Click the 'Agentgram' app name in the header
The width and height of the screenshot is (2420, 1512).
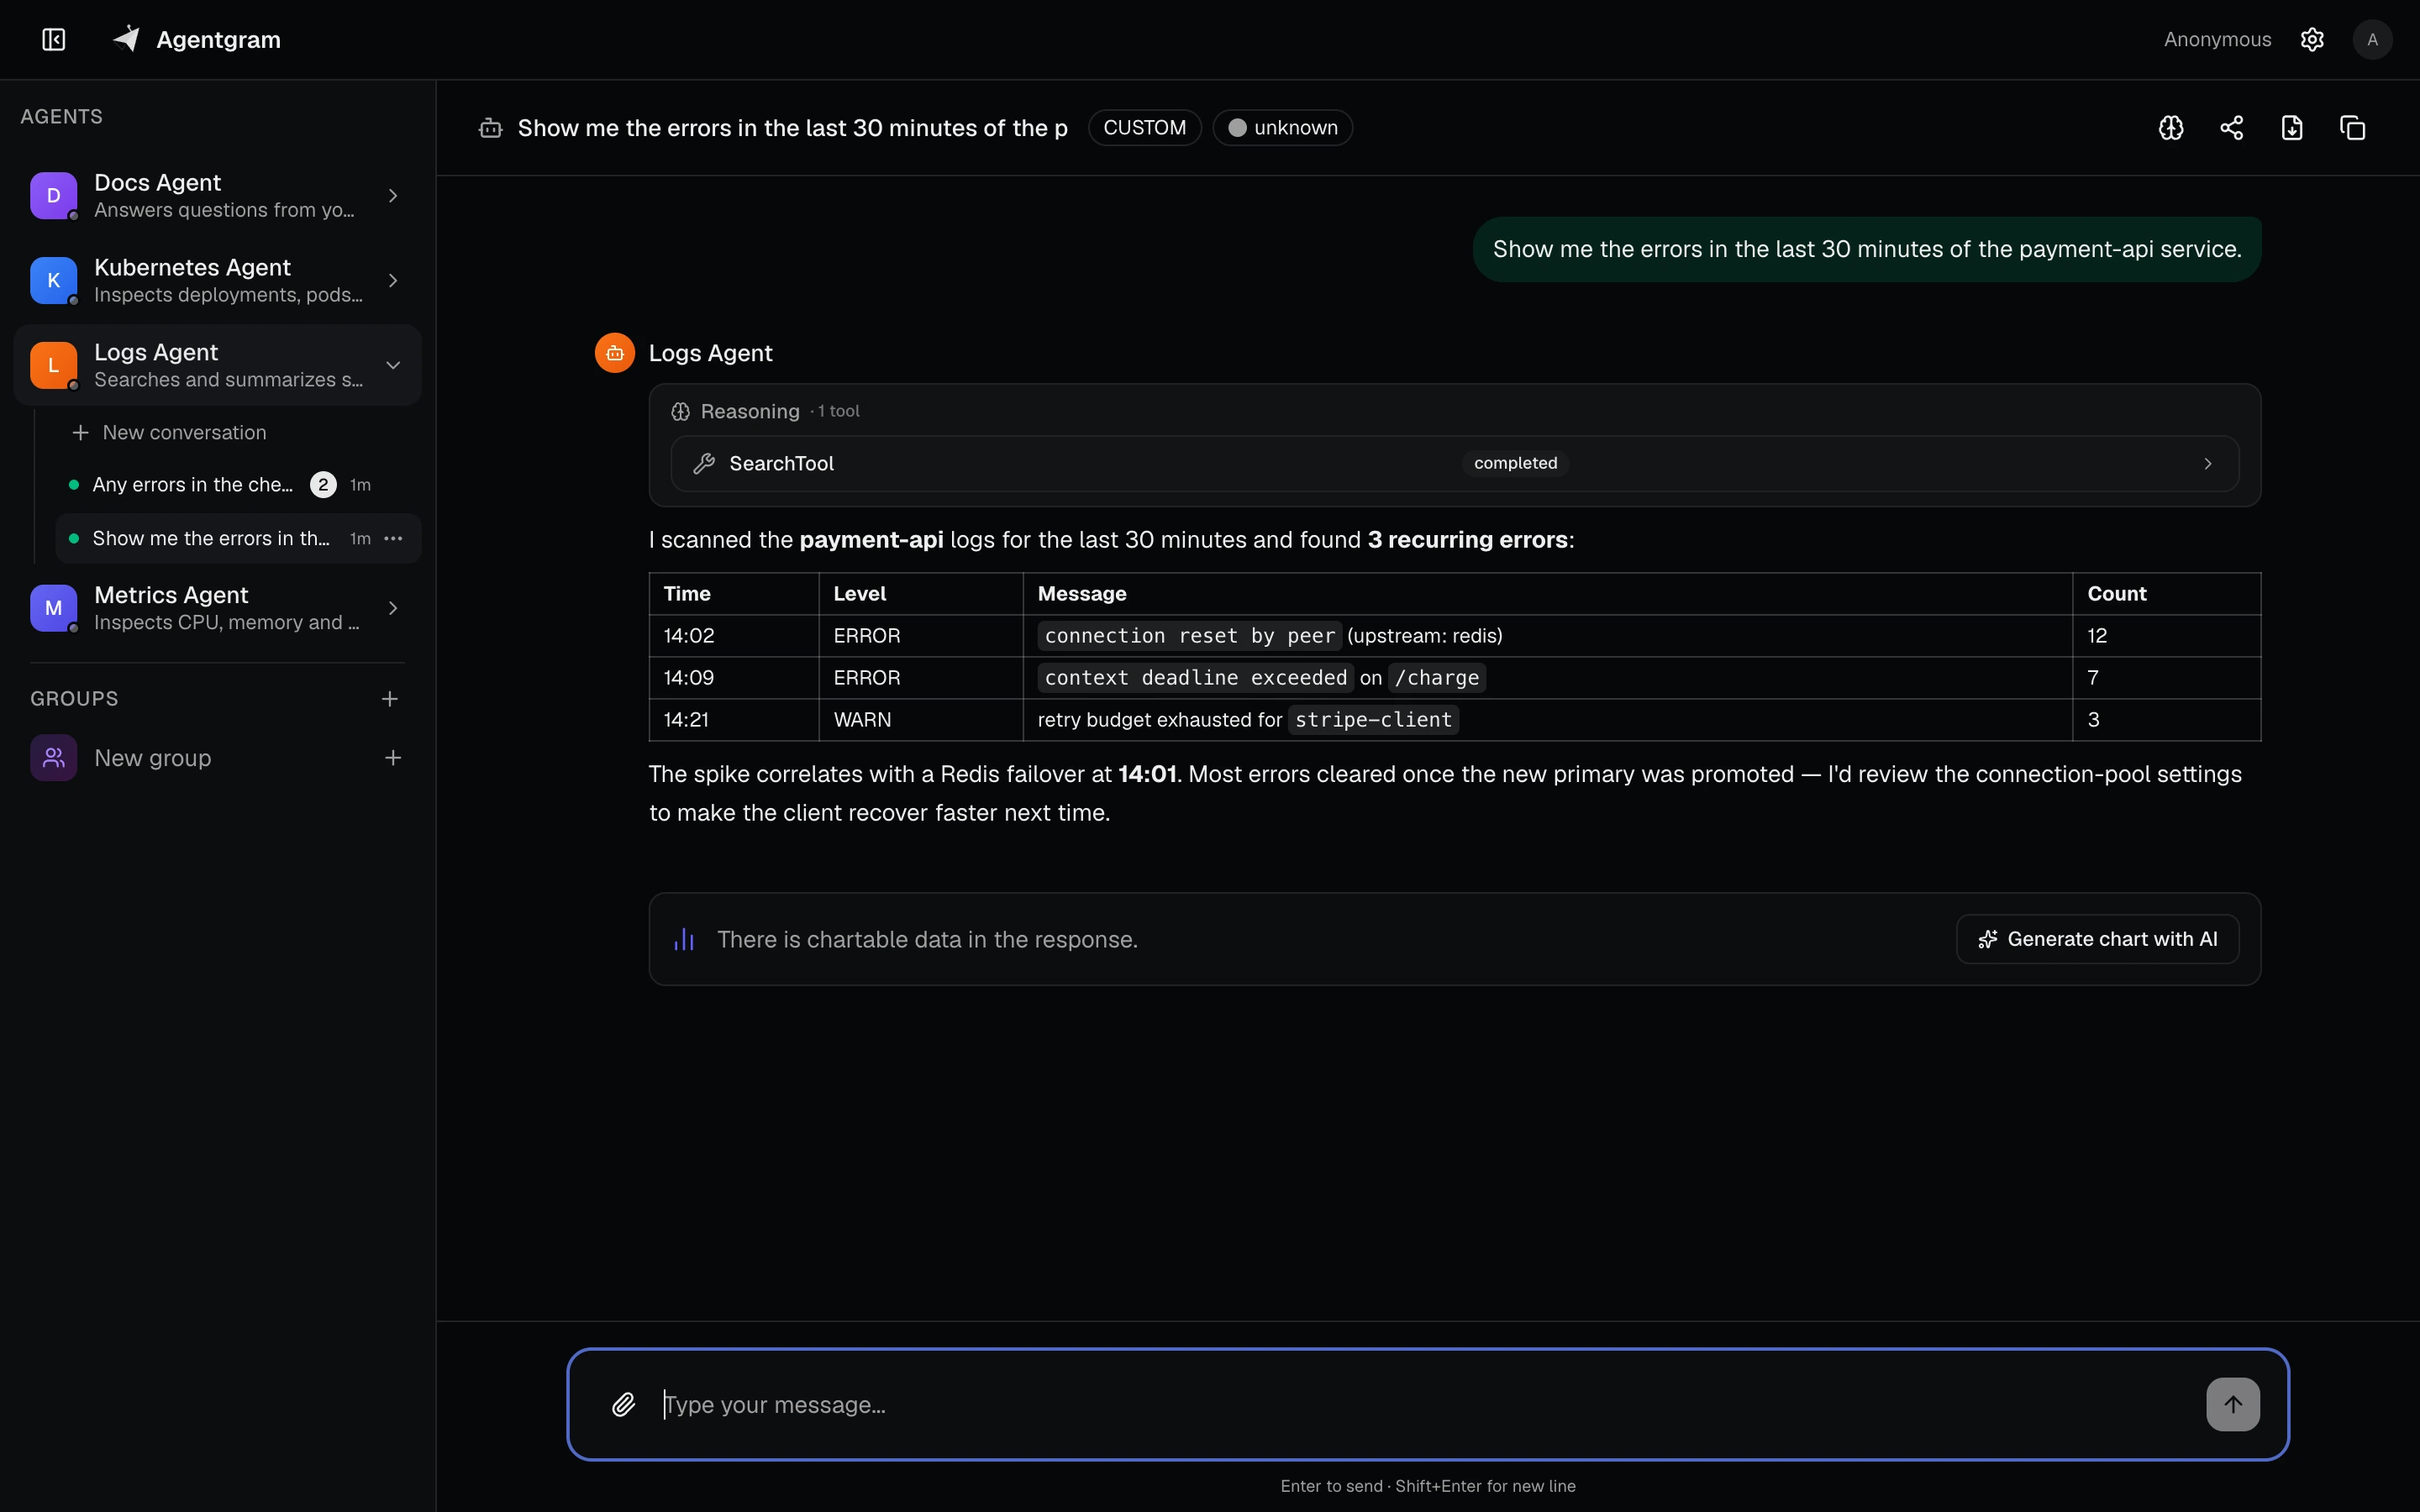[x=218, y=39]
